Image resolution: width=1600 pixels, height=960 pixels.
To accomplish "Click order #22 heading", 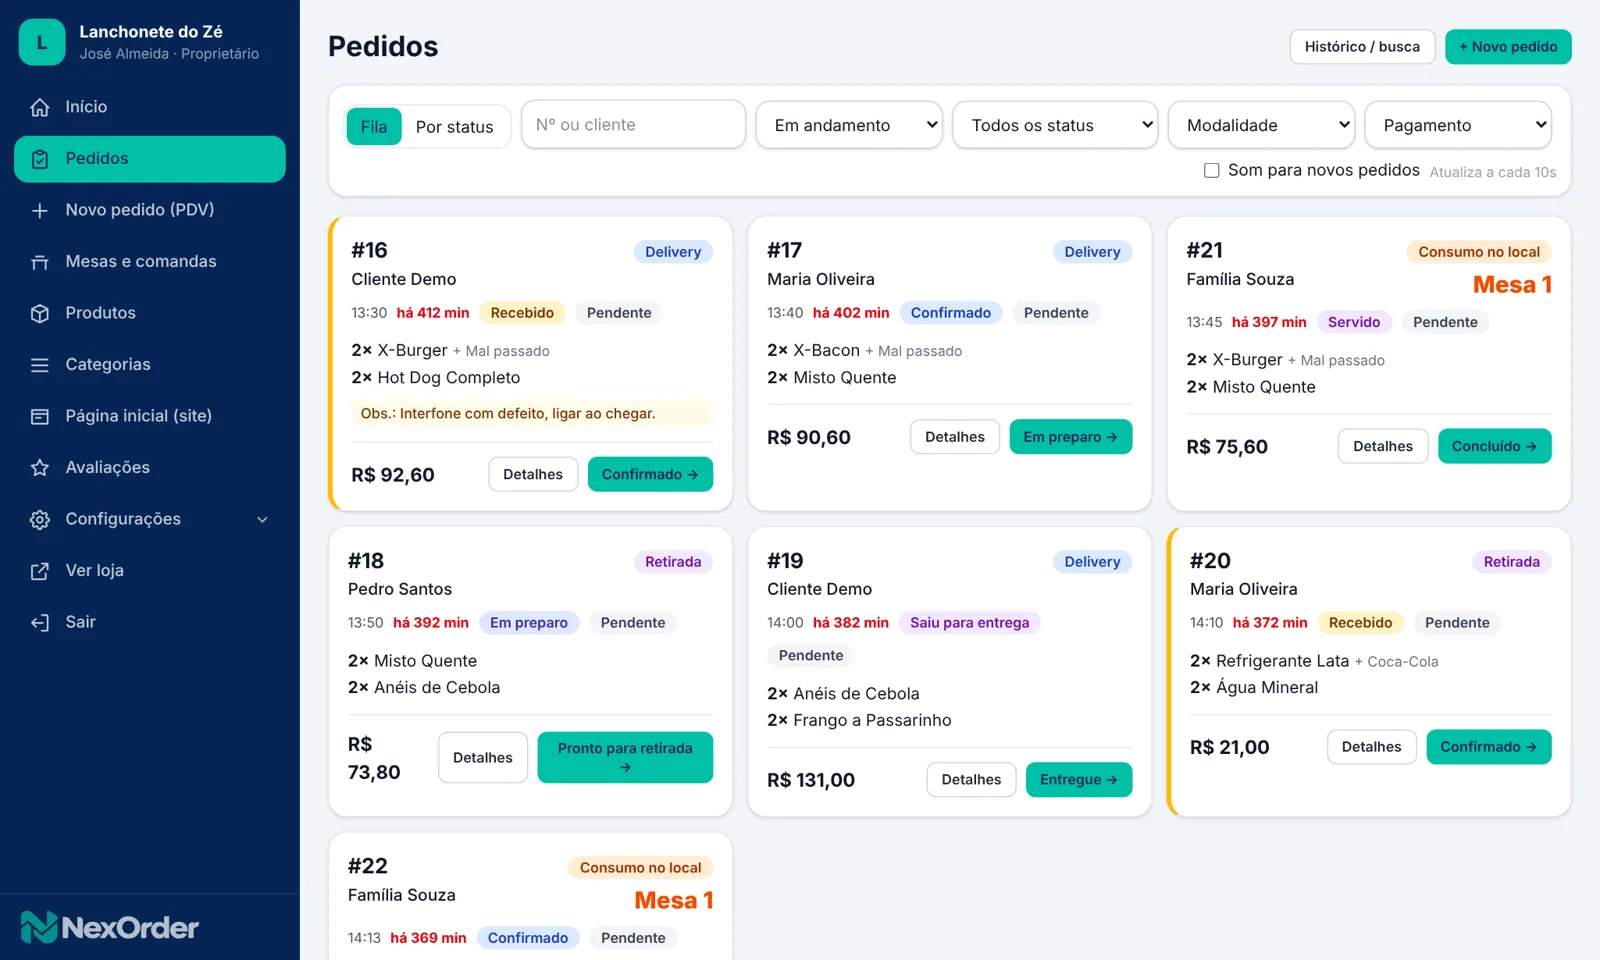I will (x=368, y=866).
